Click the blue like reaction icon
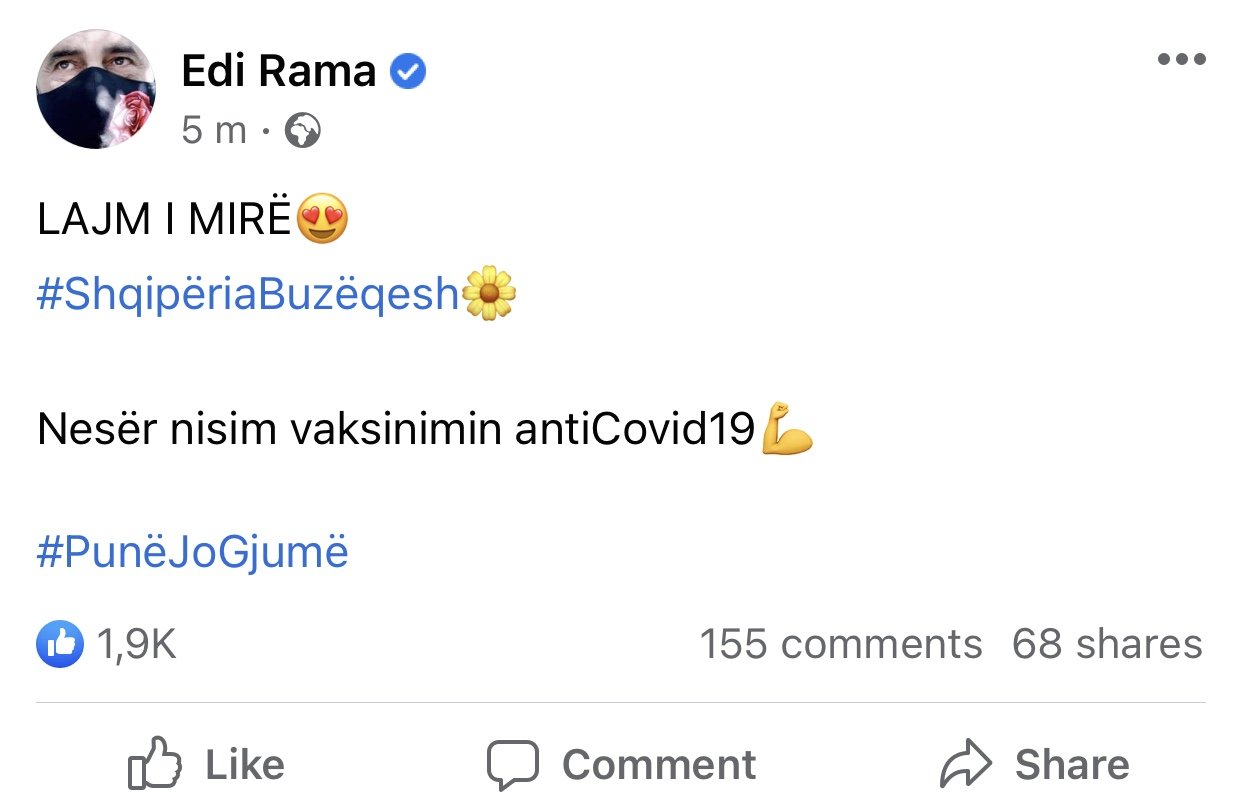Screen dimensions: 1242x795 coord(60,645)
